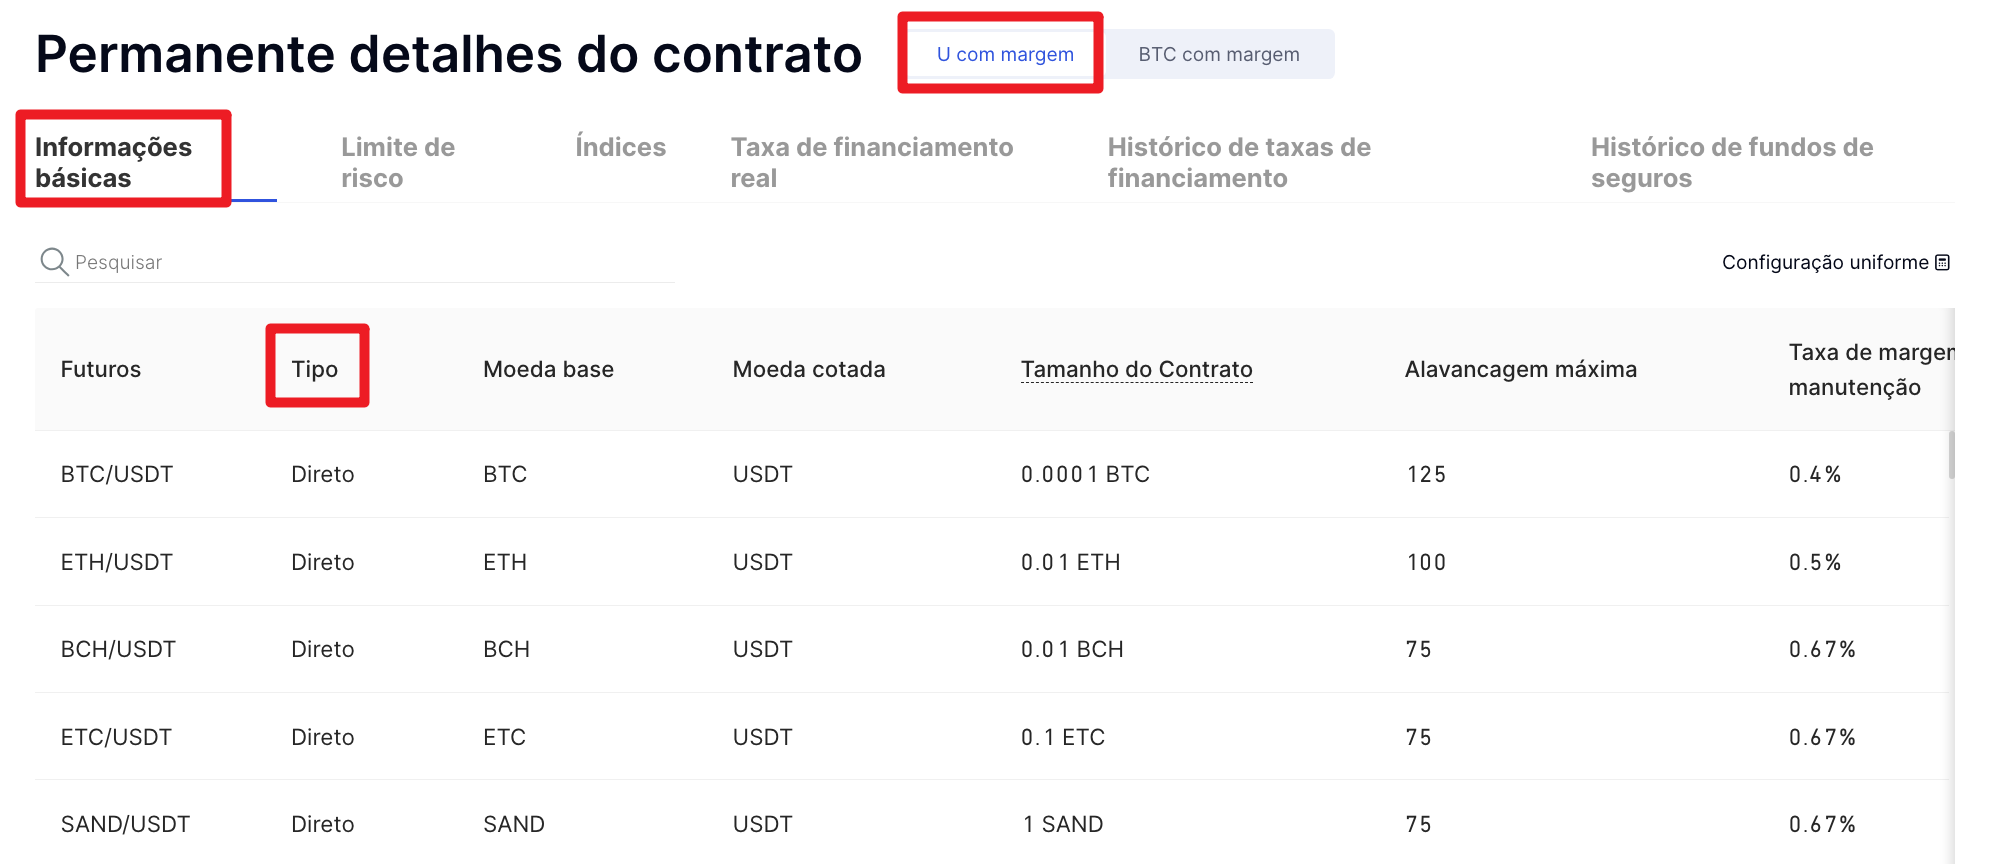Click the magnifier search icon
The width and height of the screenshot is (2000, 864).
[53, 262]
